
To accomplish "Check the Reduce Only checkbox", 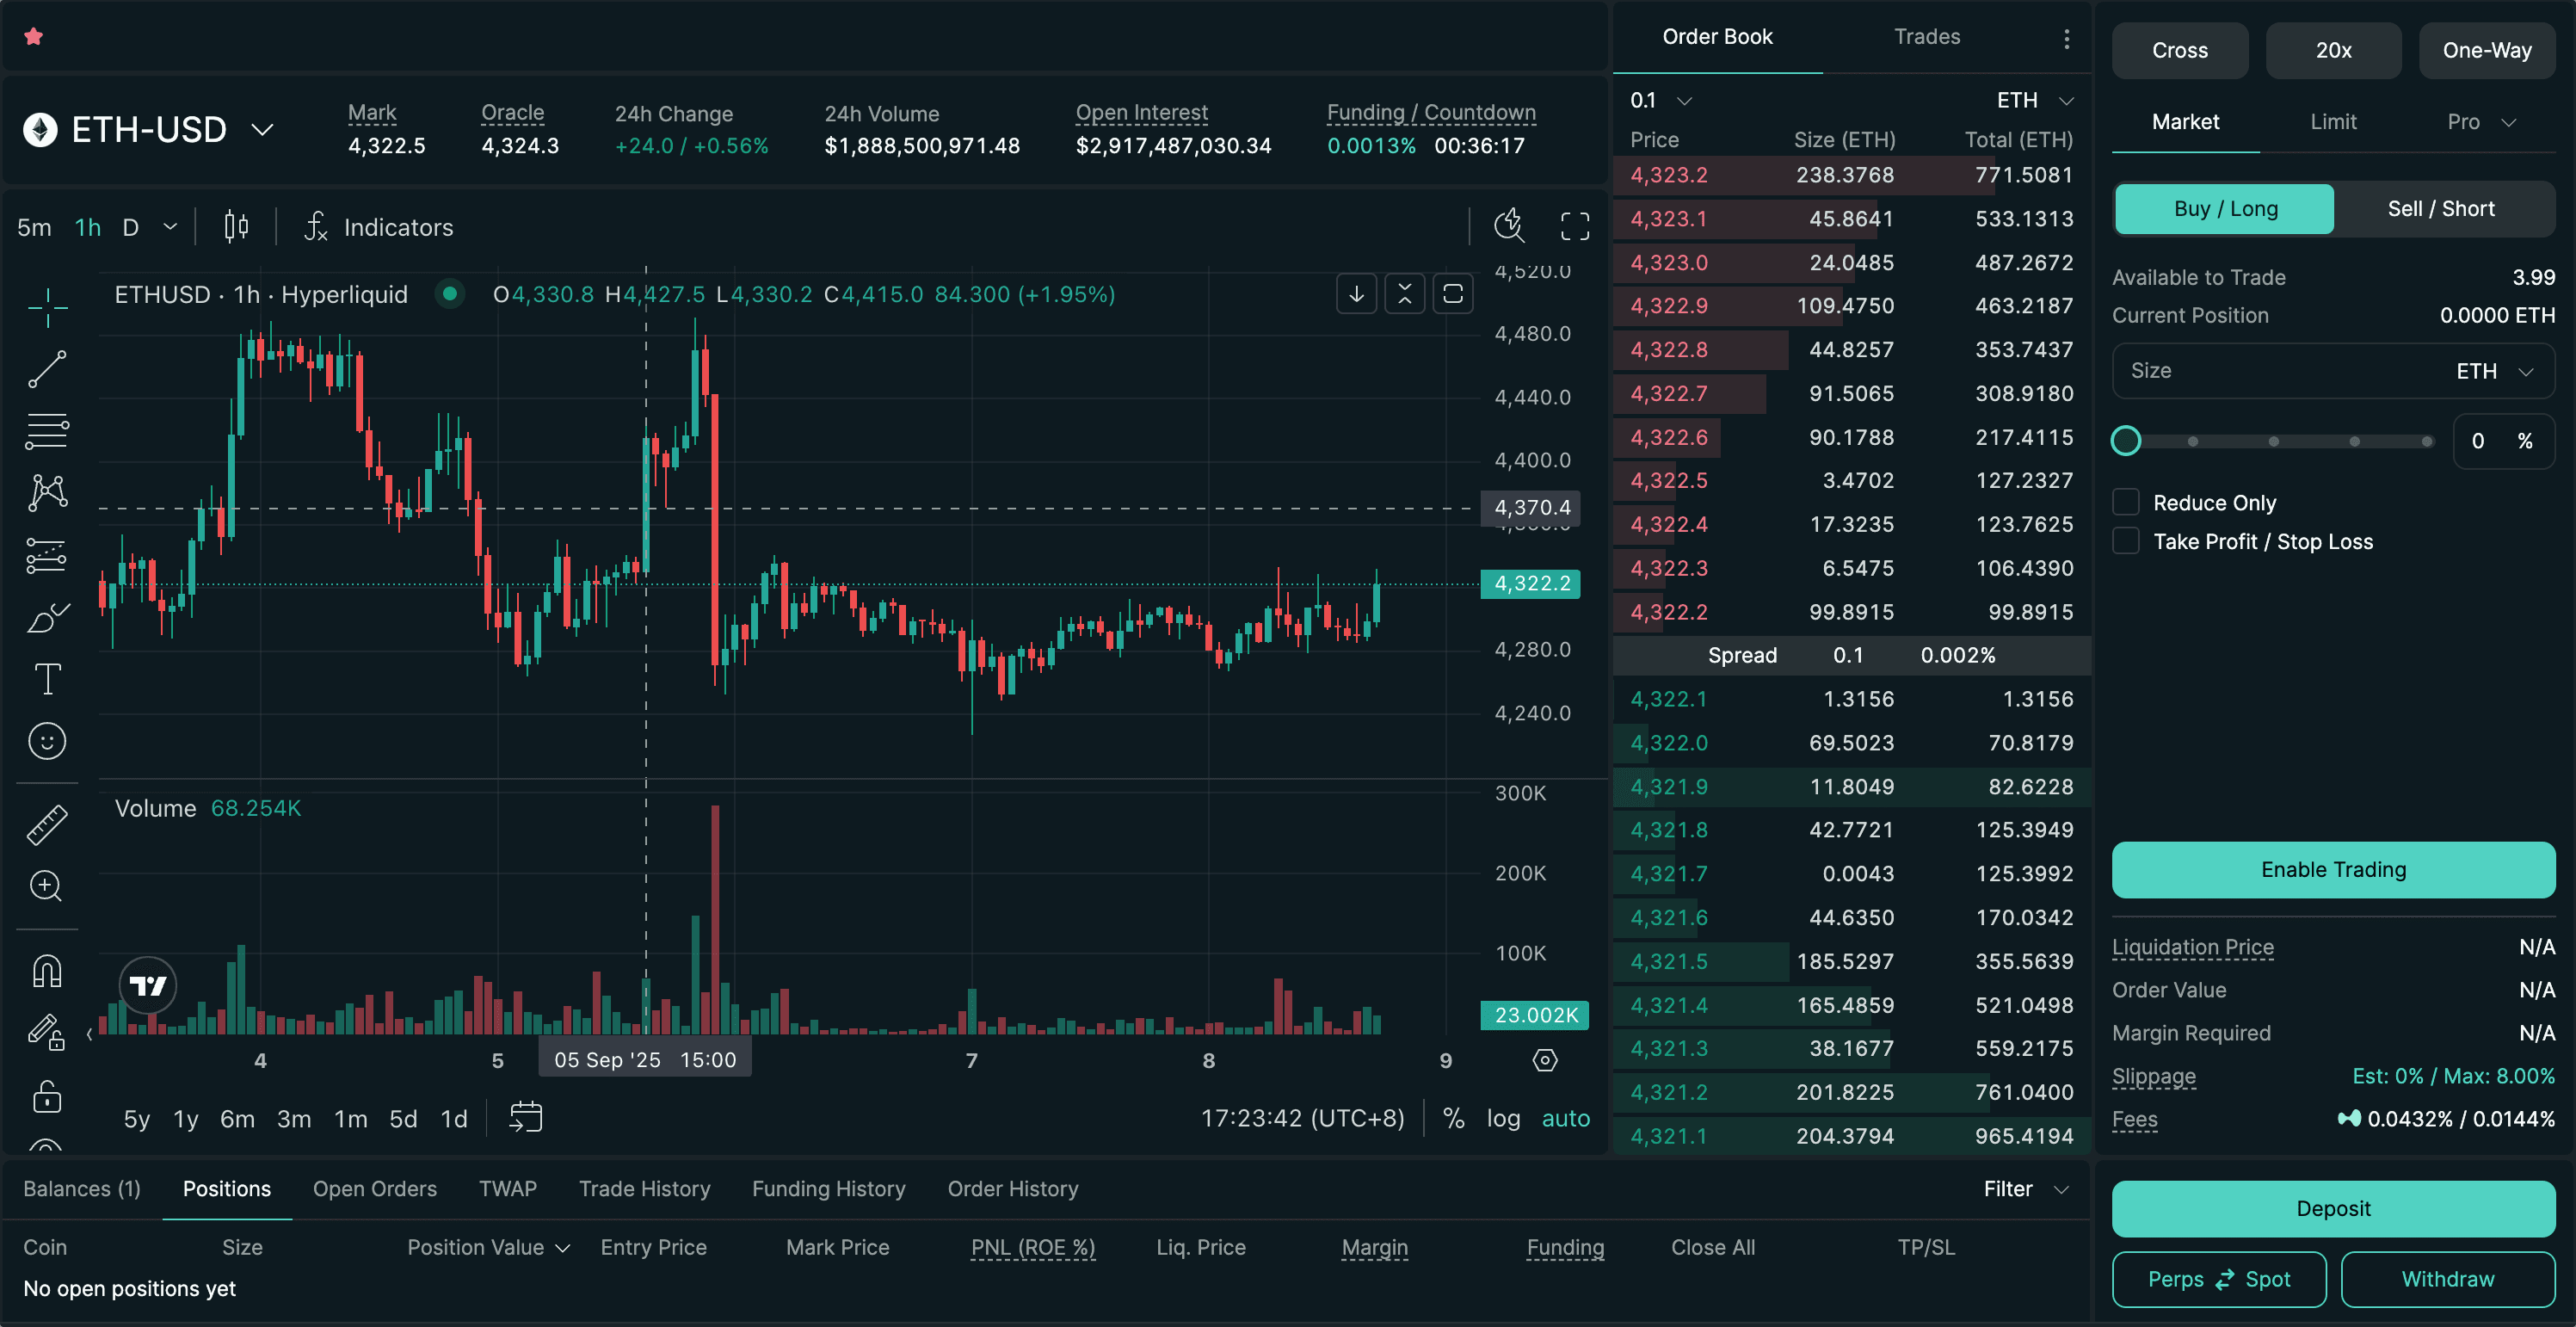I will 2126,502.
